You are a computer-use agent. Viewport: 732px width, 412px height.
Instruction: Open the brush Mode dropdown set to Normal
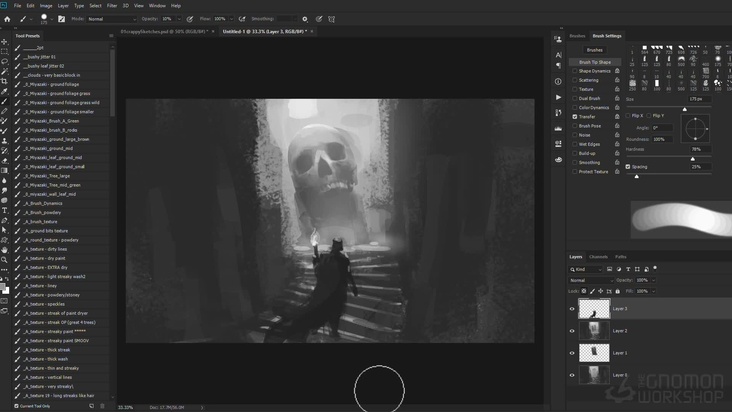point(112,19)
